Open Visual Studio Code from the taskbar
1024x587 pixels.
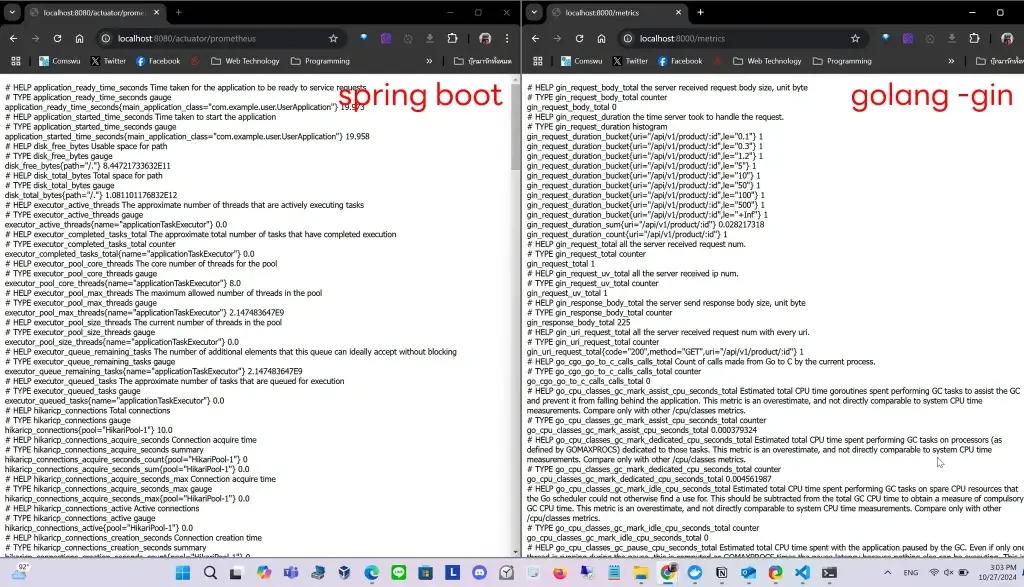802,573
